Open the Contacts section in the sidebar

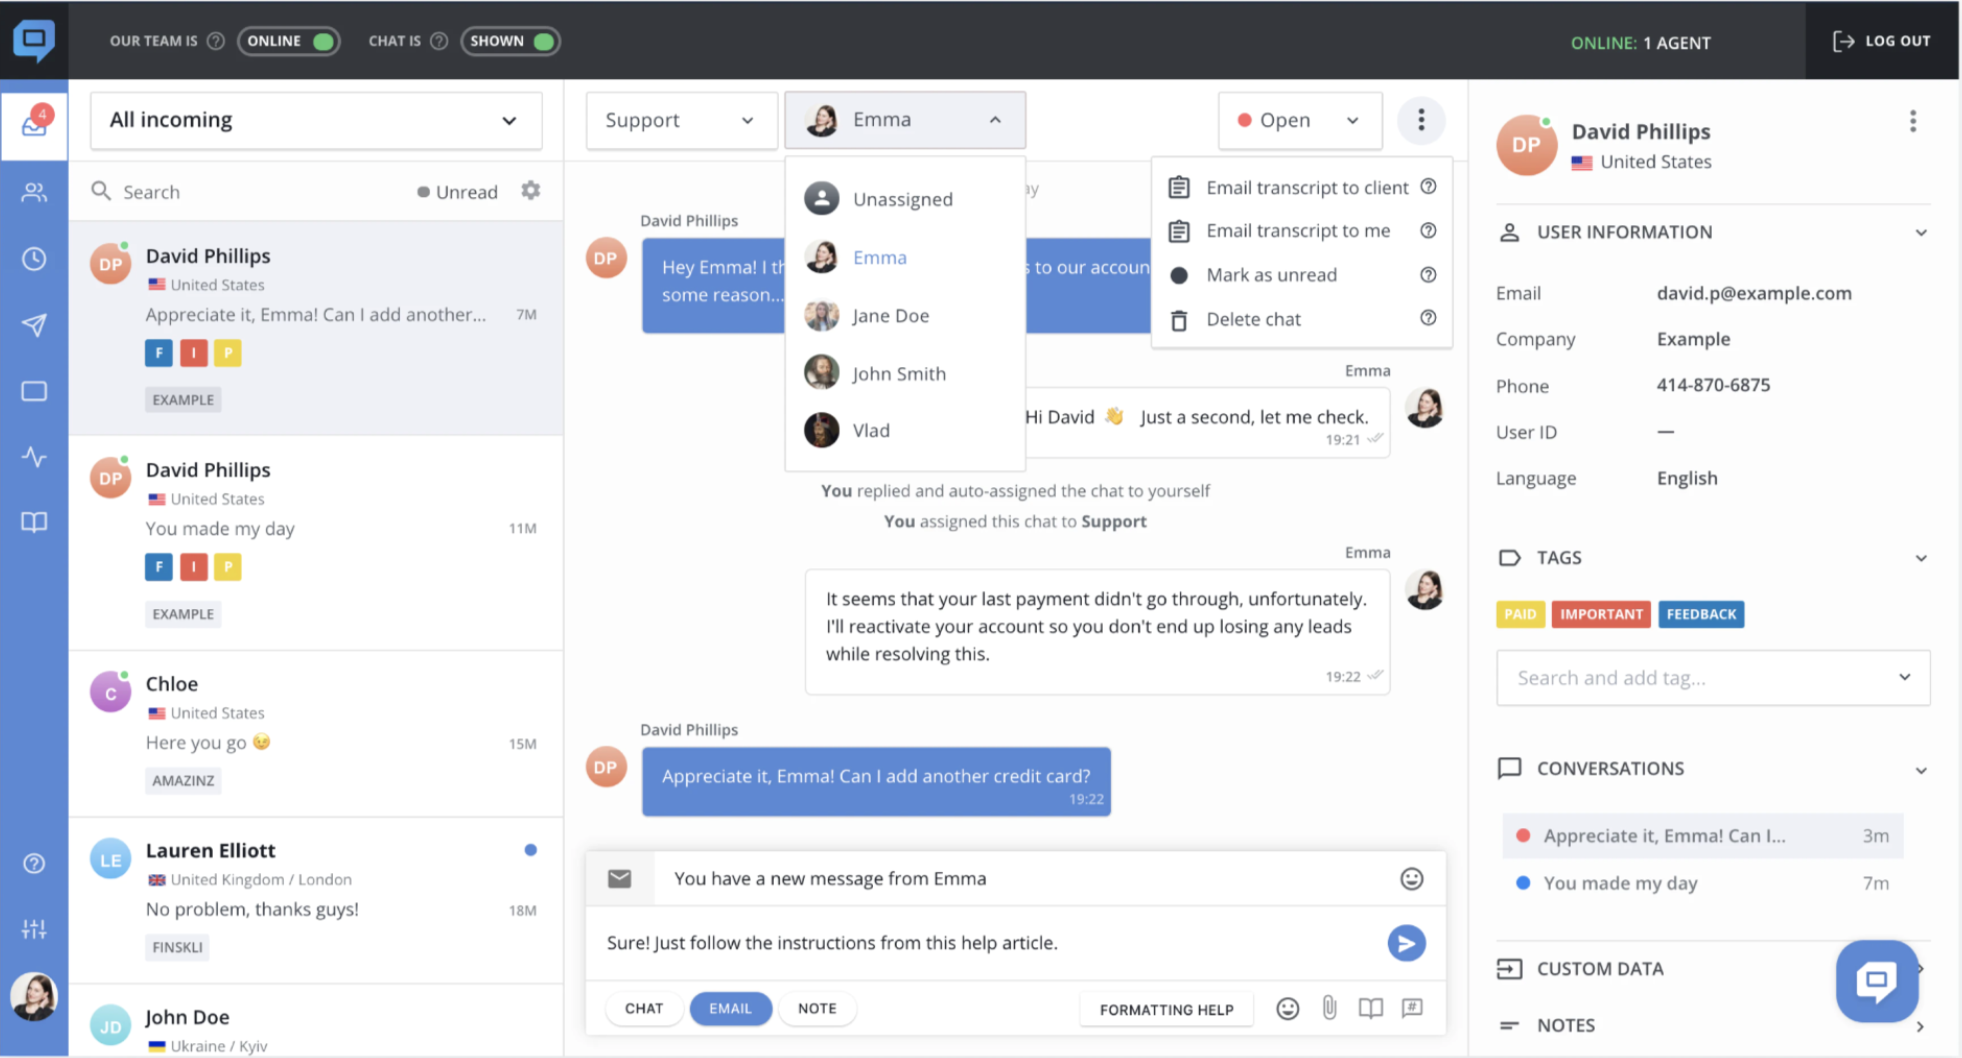tap(34, 192)
